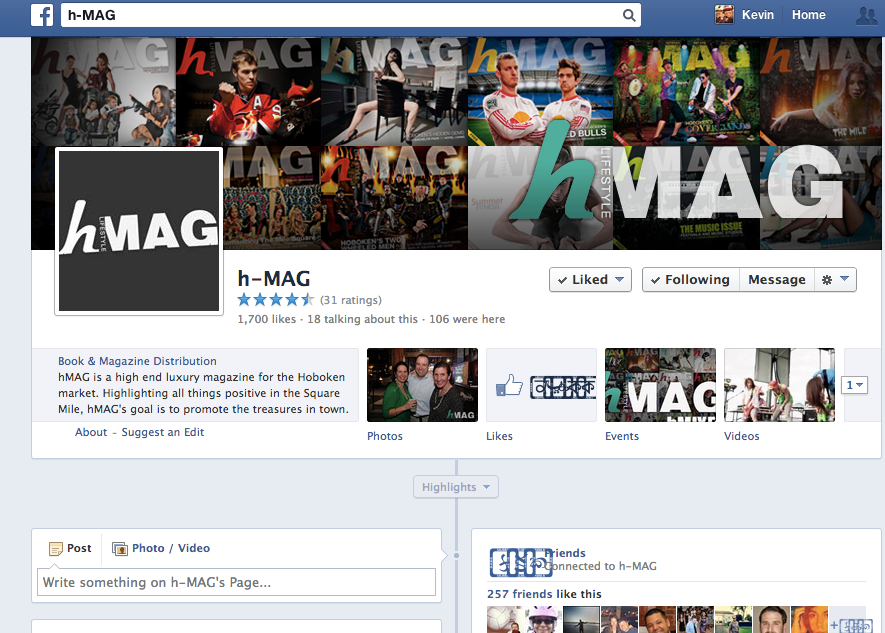The width and height of the screenshot is (885, 633).
Task: Toggle the Following button
Action: (x=691, y=280)
